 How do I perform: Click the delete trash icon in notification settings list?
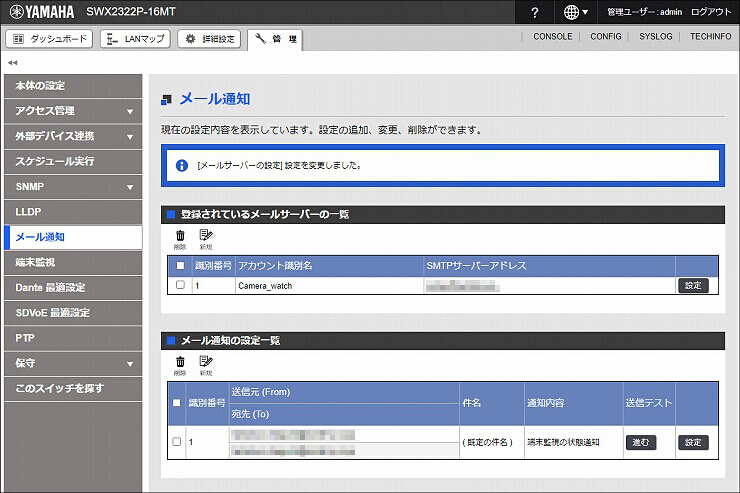[x=180, y=365]
